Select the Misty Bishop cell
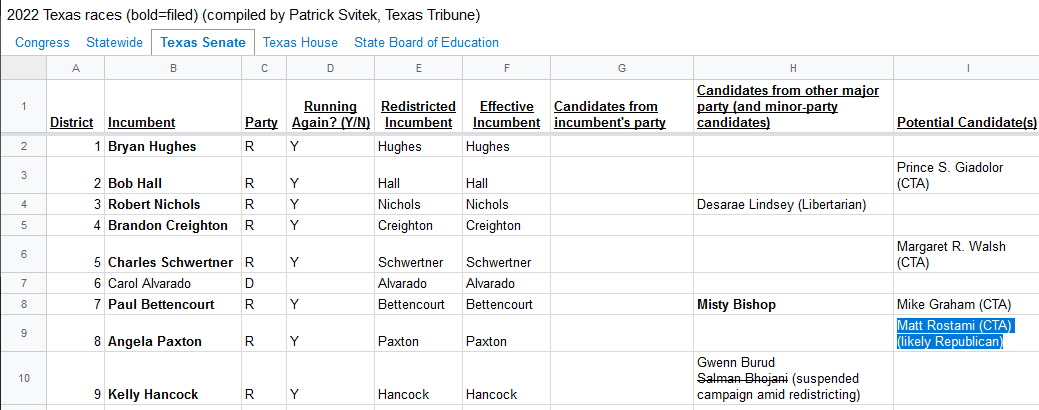Screen dimensions: 1039x410 (x=793, y=305)
